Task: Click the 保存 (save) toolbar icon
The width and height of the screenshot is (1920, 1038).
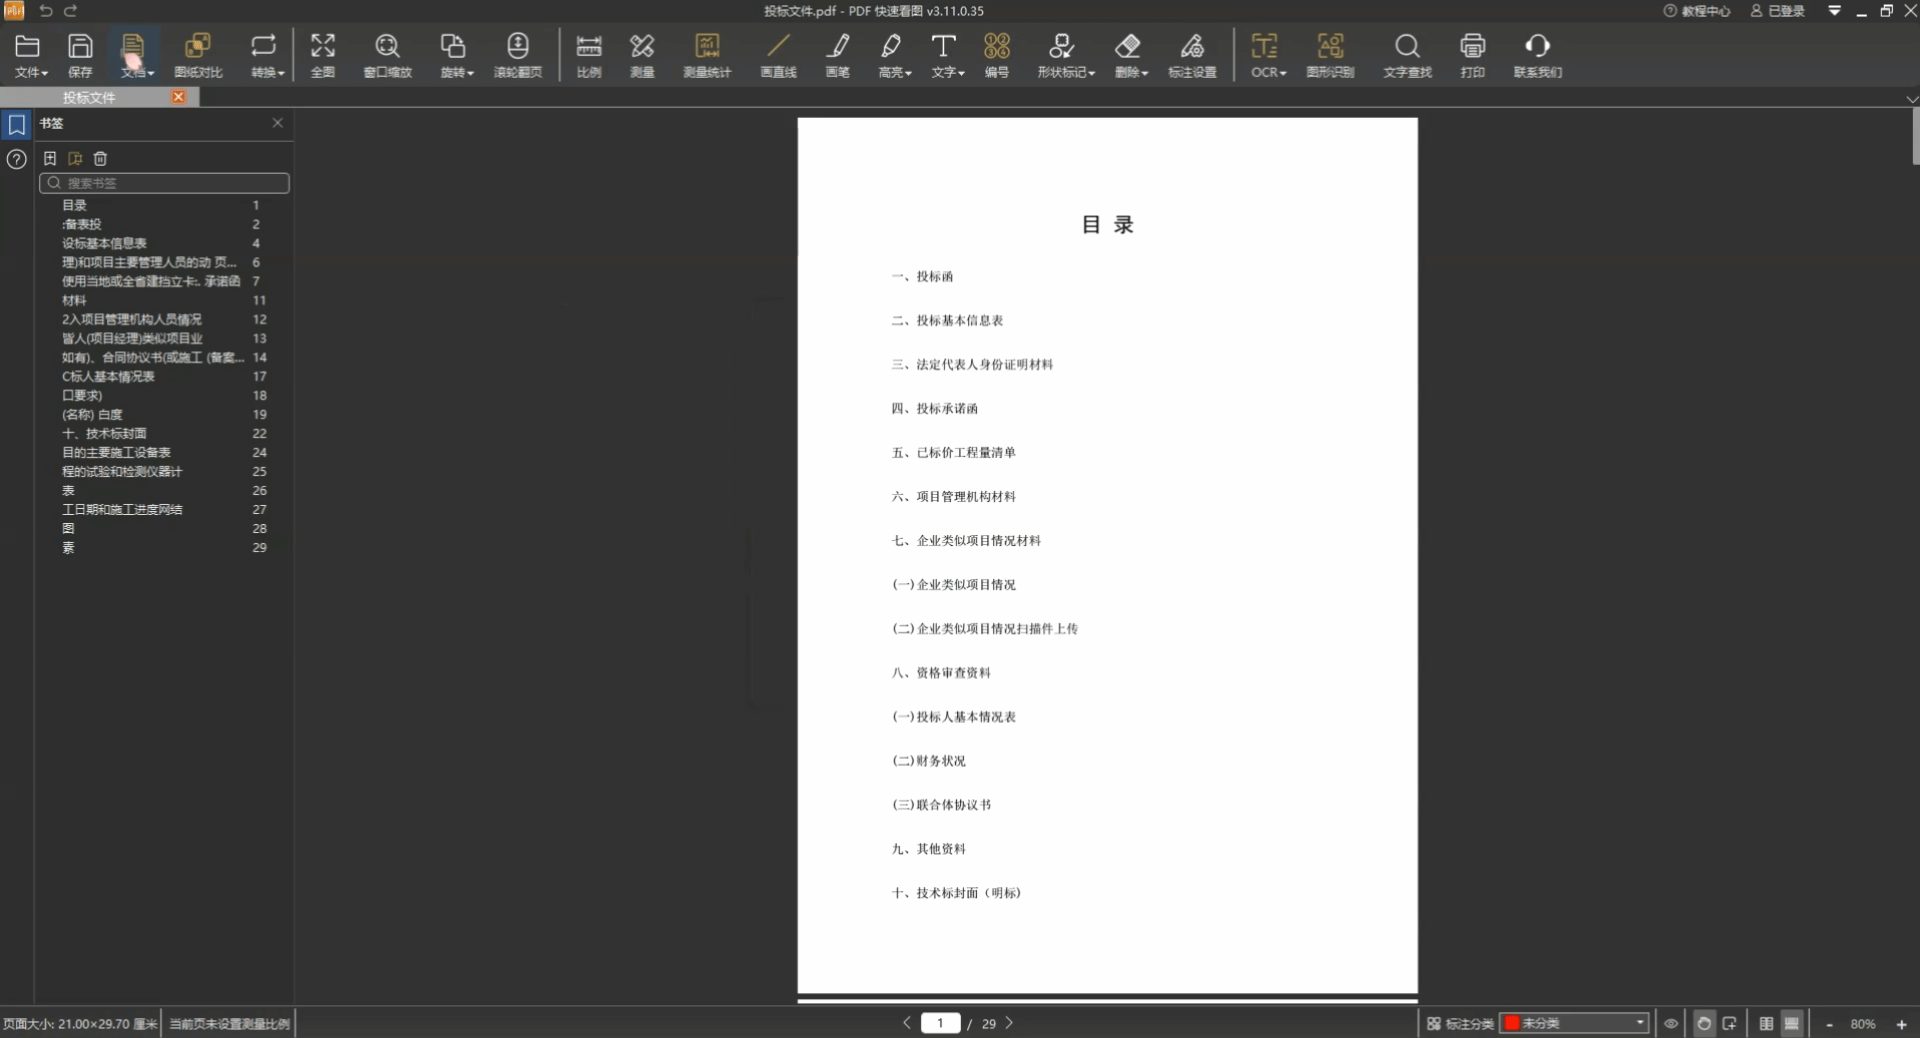Action: pyautogui.click(x=80, y=55)
